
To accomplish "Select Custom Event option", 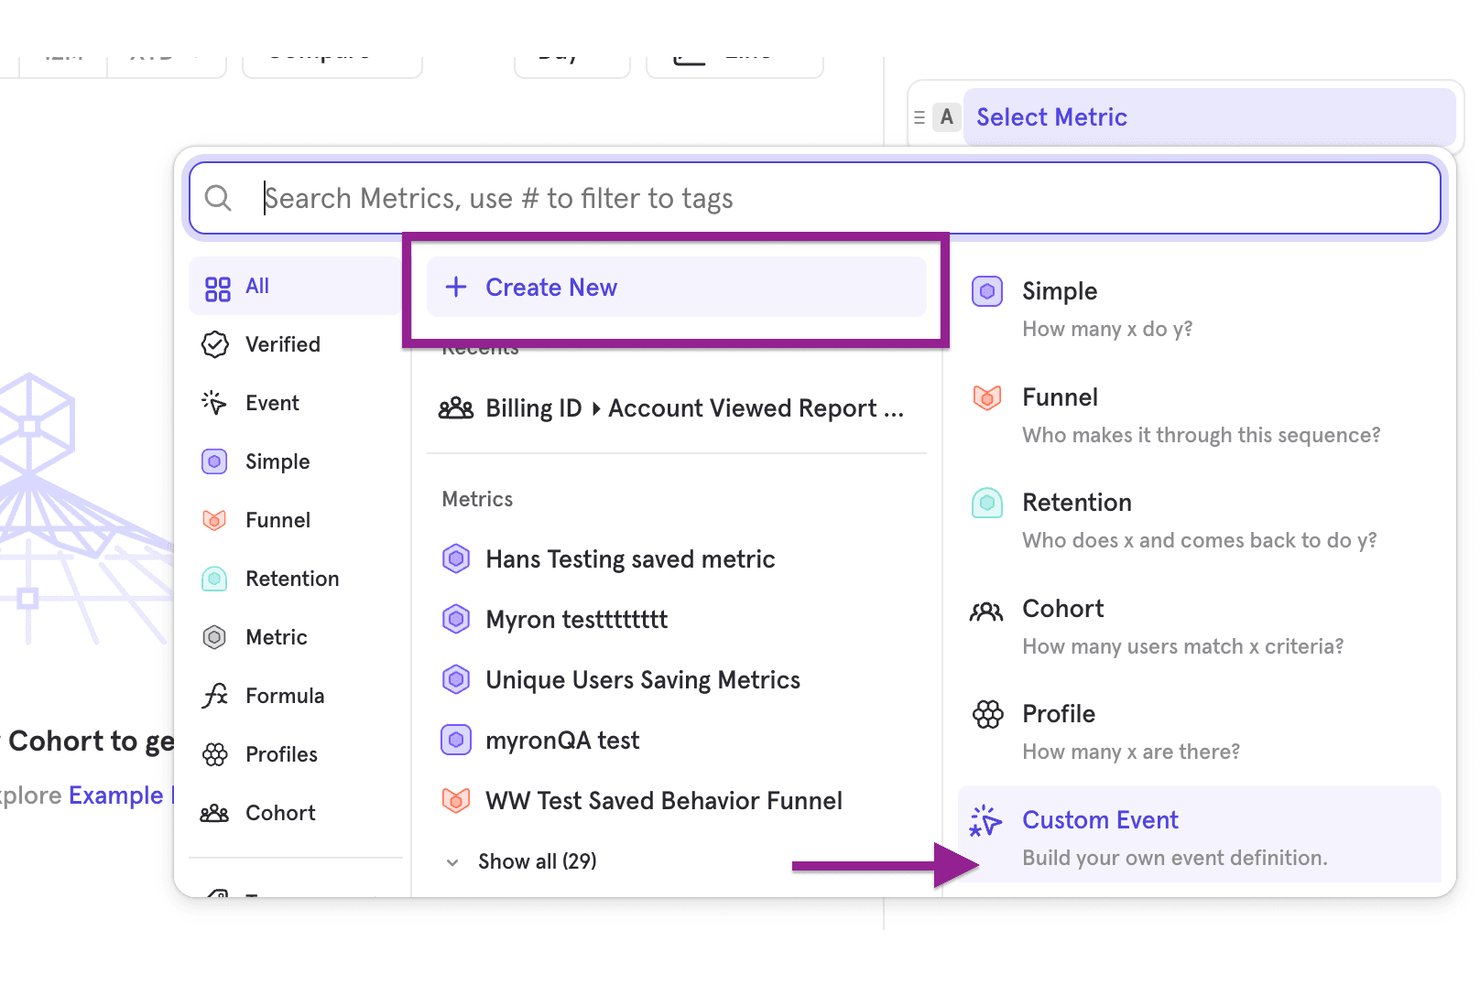I will [x=1199, y=834].
